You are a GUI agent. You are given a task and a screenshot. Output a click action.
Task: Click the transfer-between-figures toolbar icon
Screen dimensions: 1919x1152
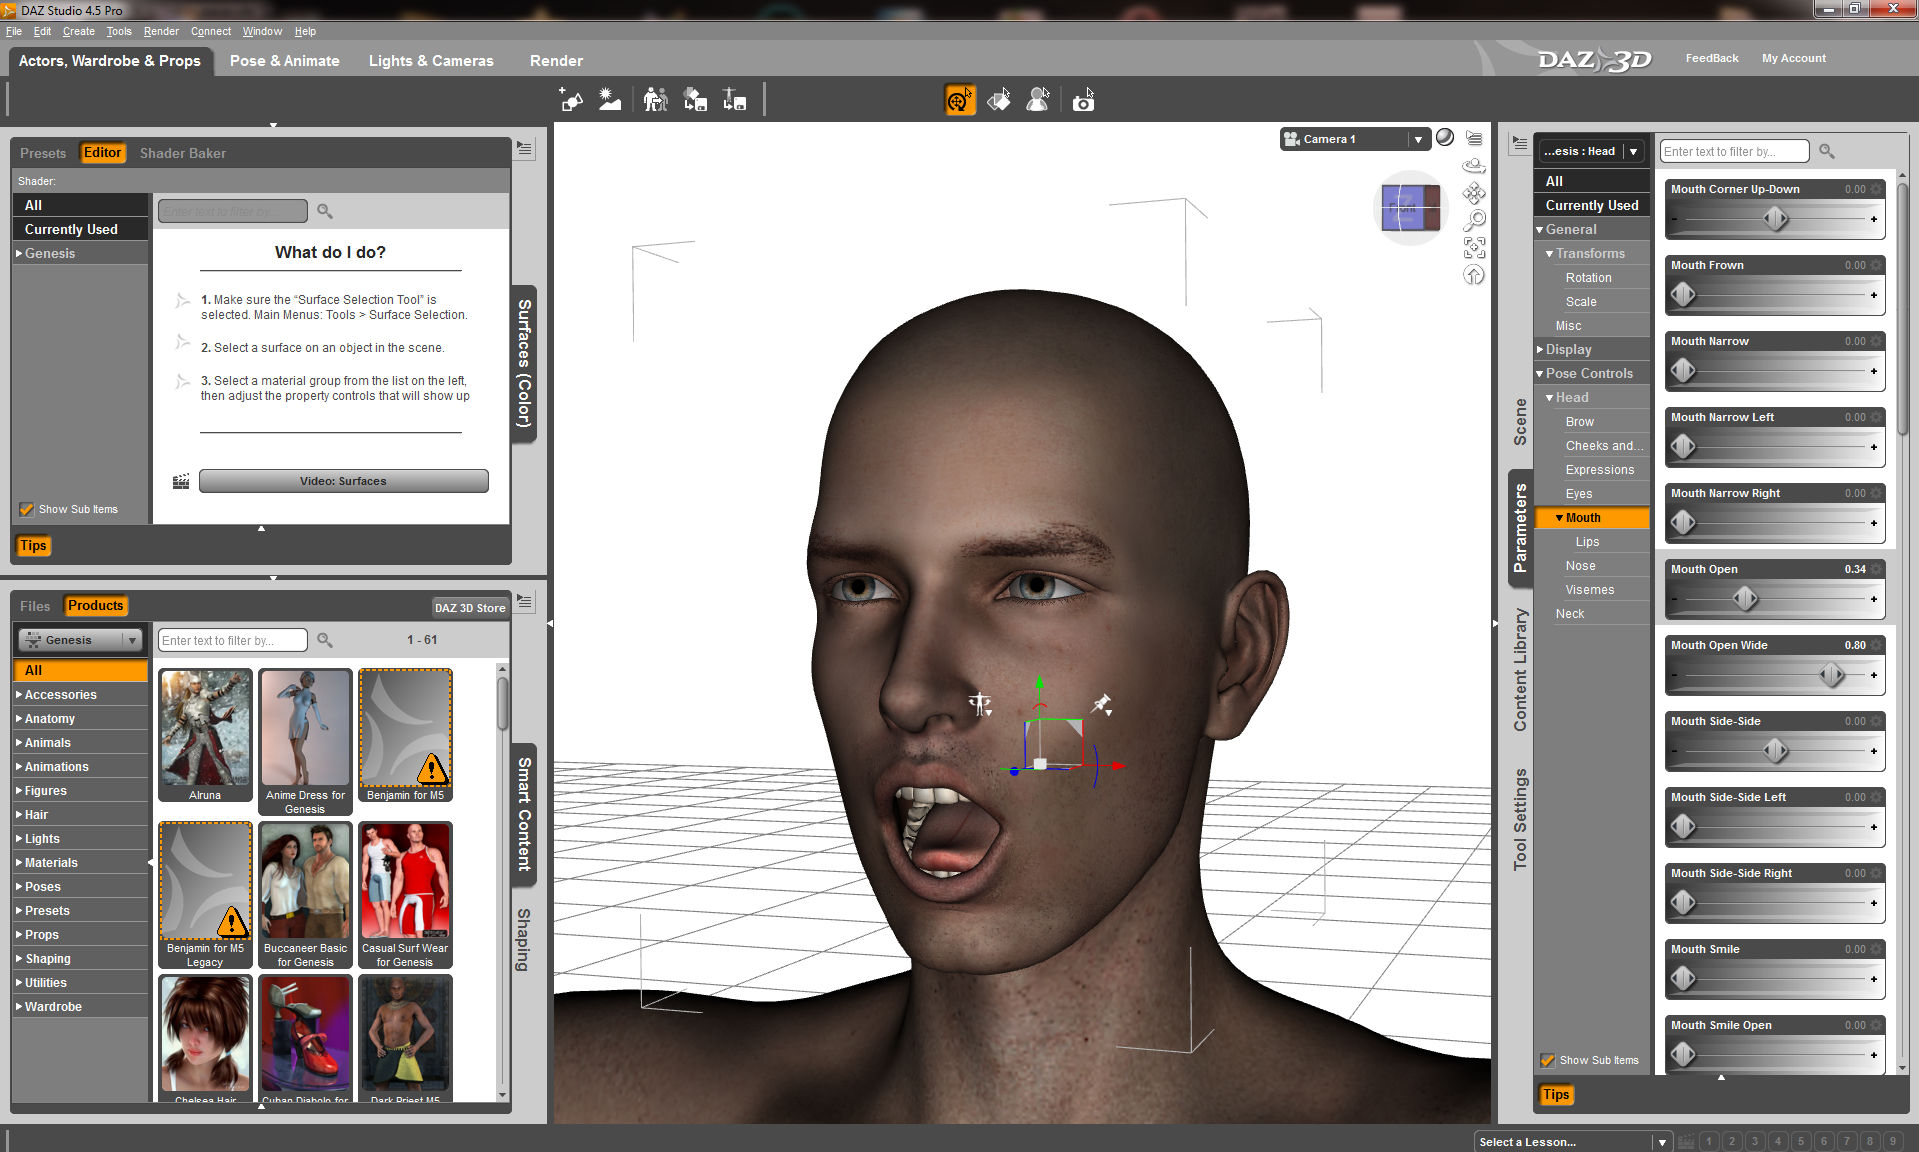(x=655, y=99)
